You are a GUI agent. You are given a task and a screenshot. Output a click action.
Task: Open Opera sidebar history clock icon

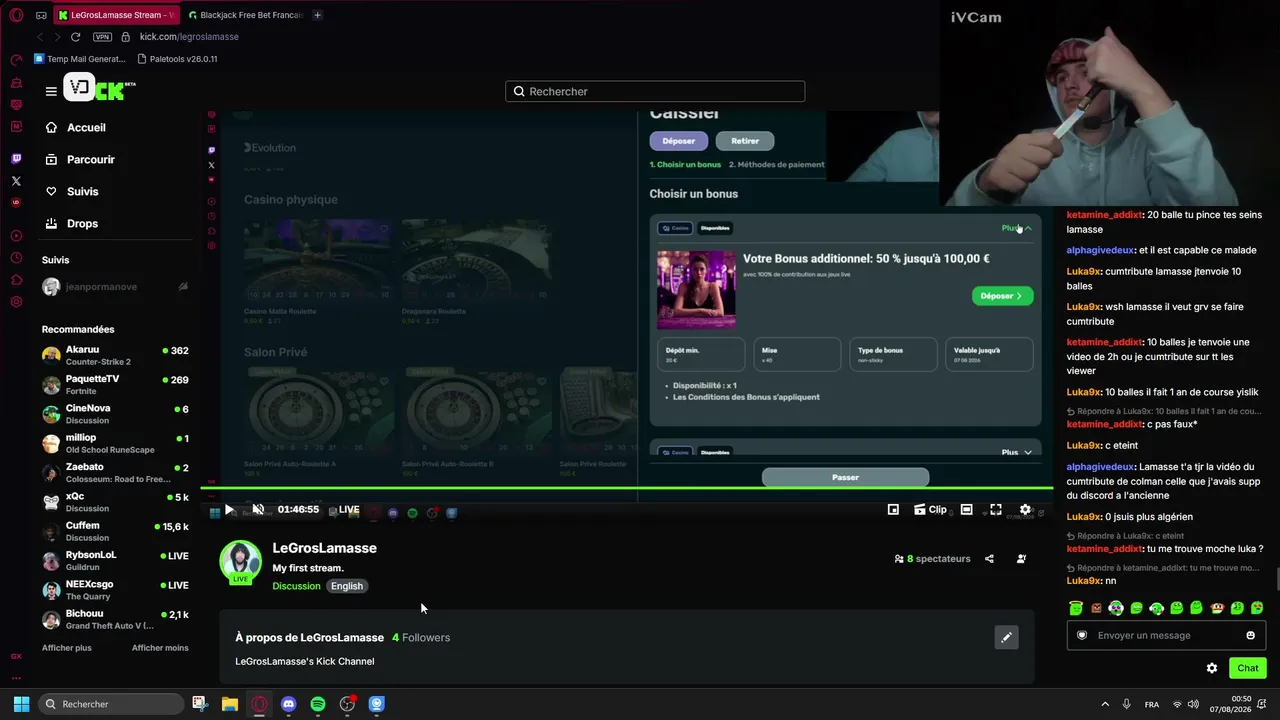(x=16, y=258)
